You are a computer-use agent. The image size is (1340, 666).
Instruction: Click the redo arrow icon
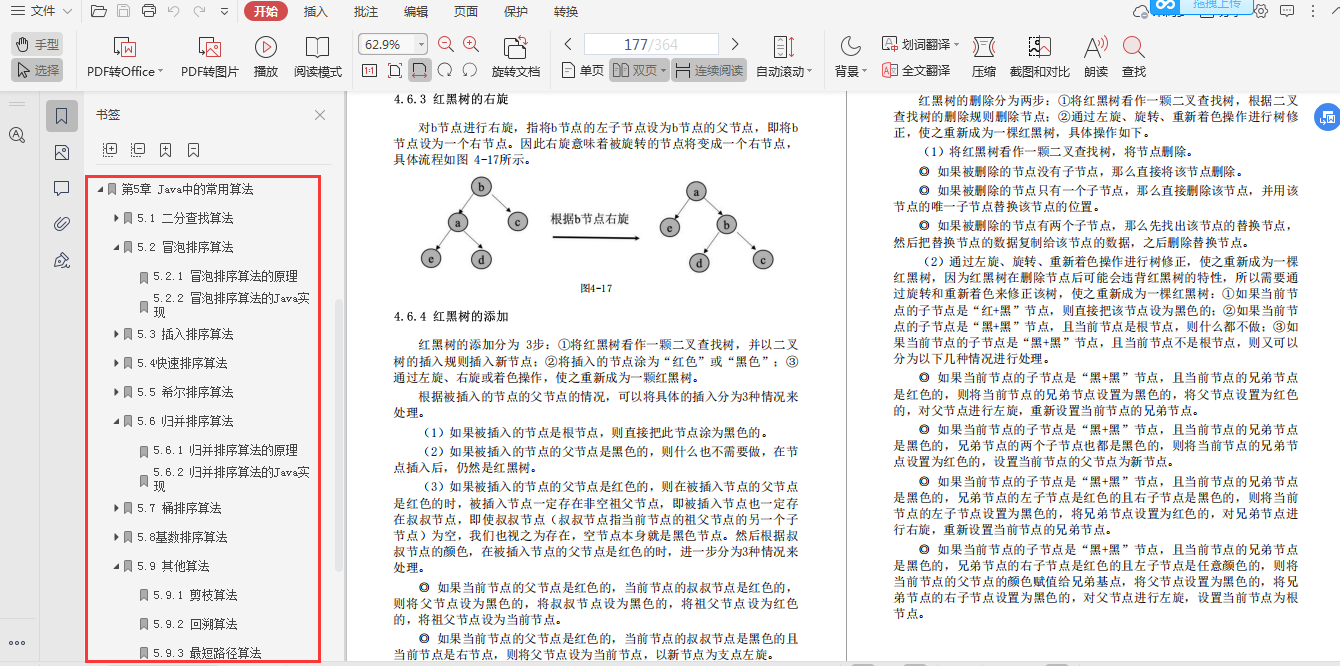click(199, 12)
